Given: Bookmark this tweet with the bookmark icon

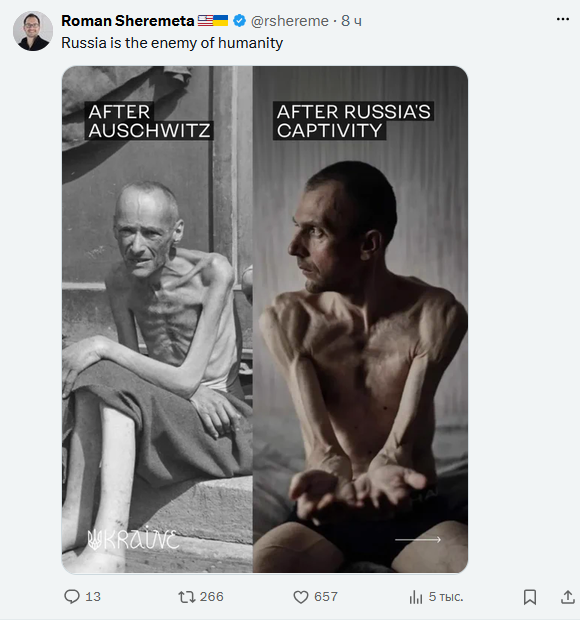Looking at the screenshot, I should (x=530, y=597).
